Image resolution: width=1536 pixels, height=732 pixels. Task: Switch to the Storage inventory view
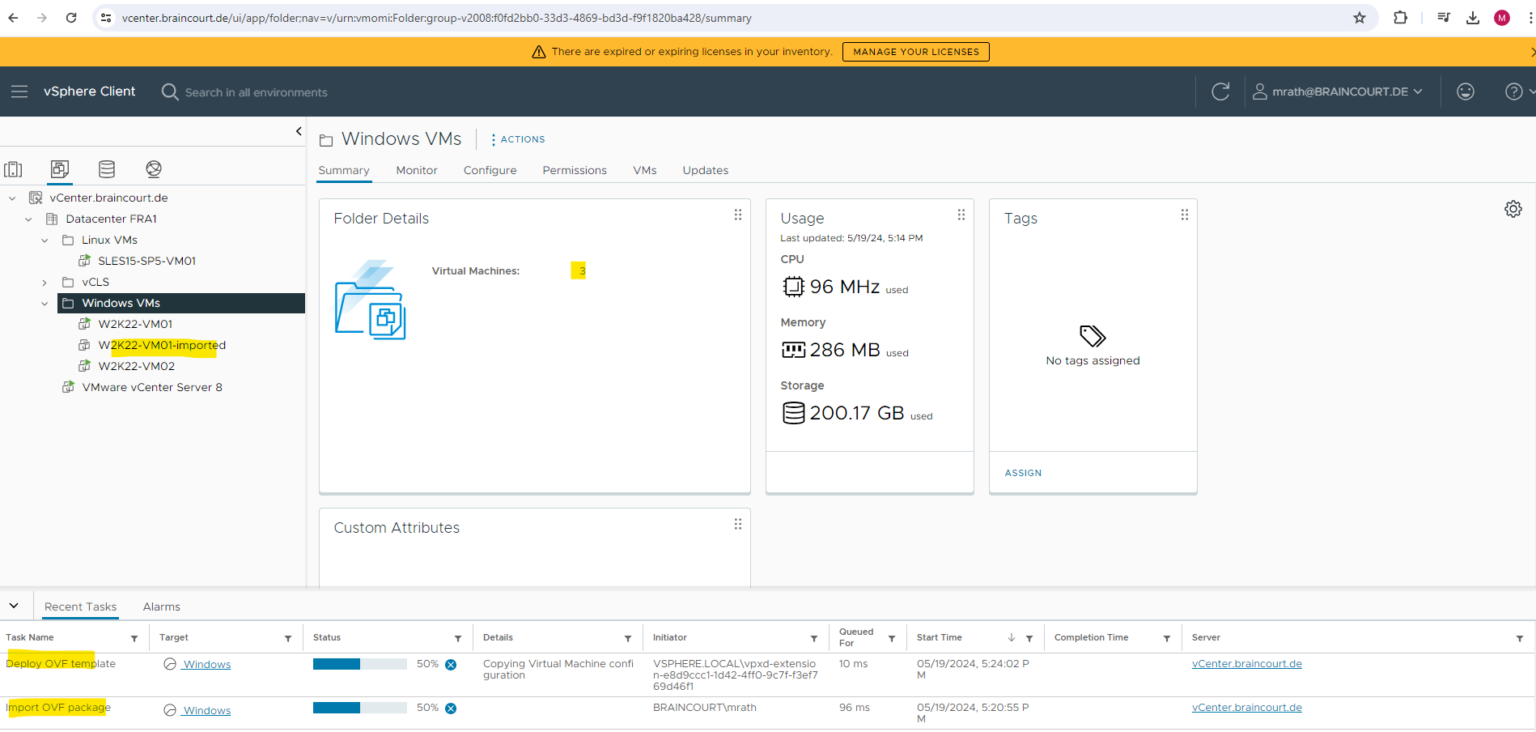[x=106, y=169]
